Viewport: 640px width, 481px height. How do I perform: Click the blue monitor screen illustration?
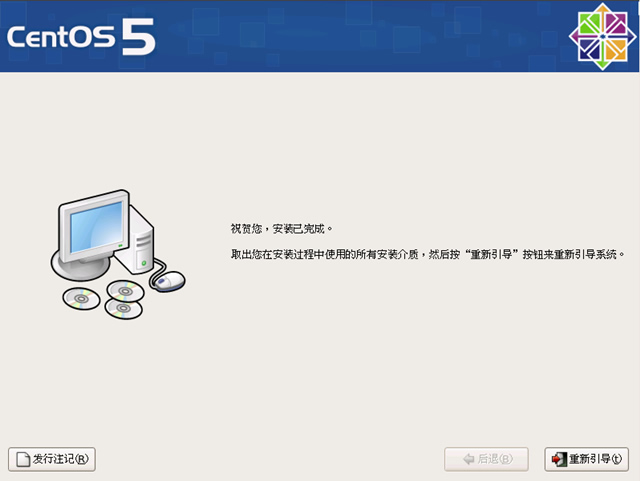[x=96, y=227]
